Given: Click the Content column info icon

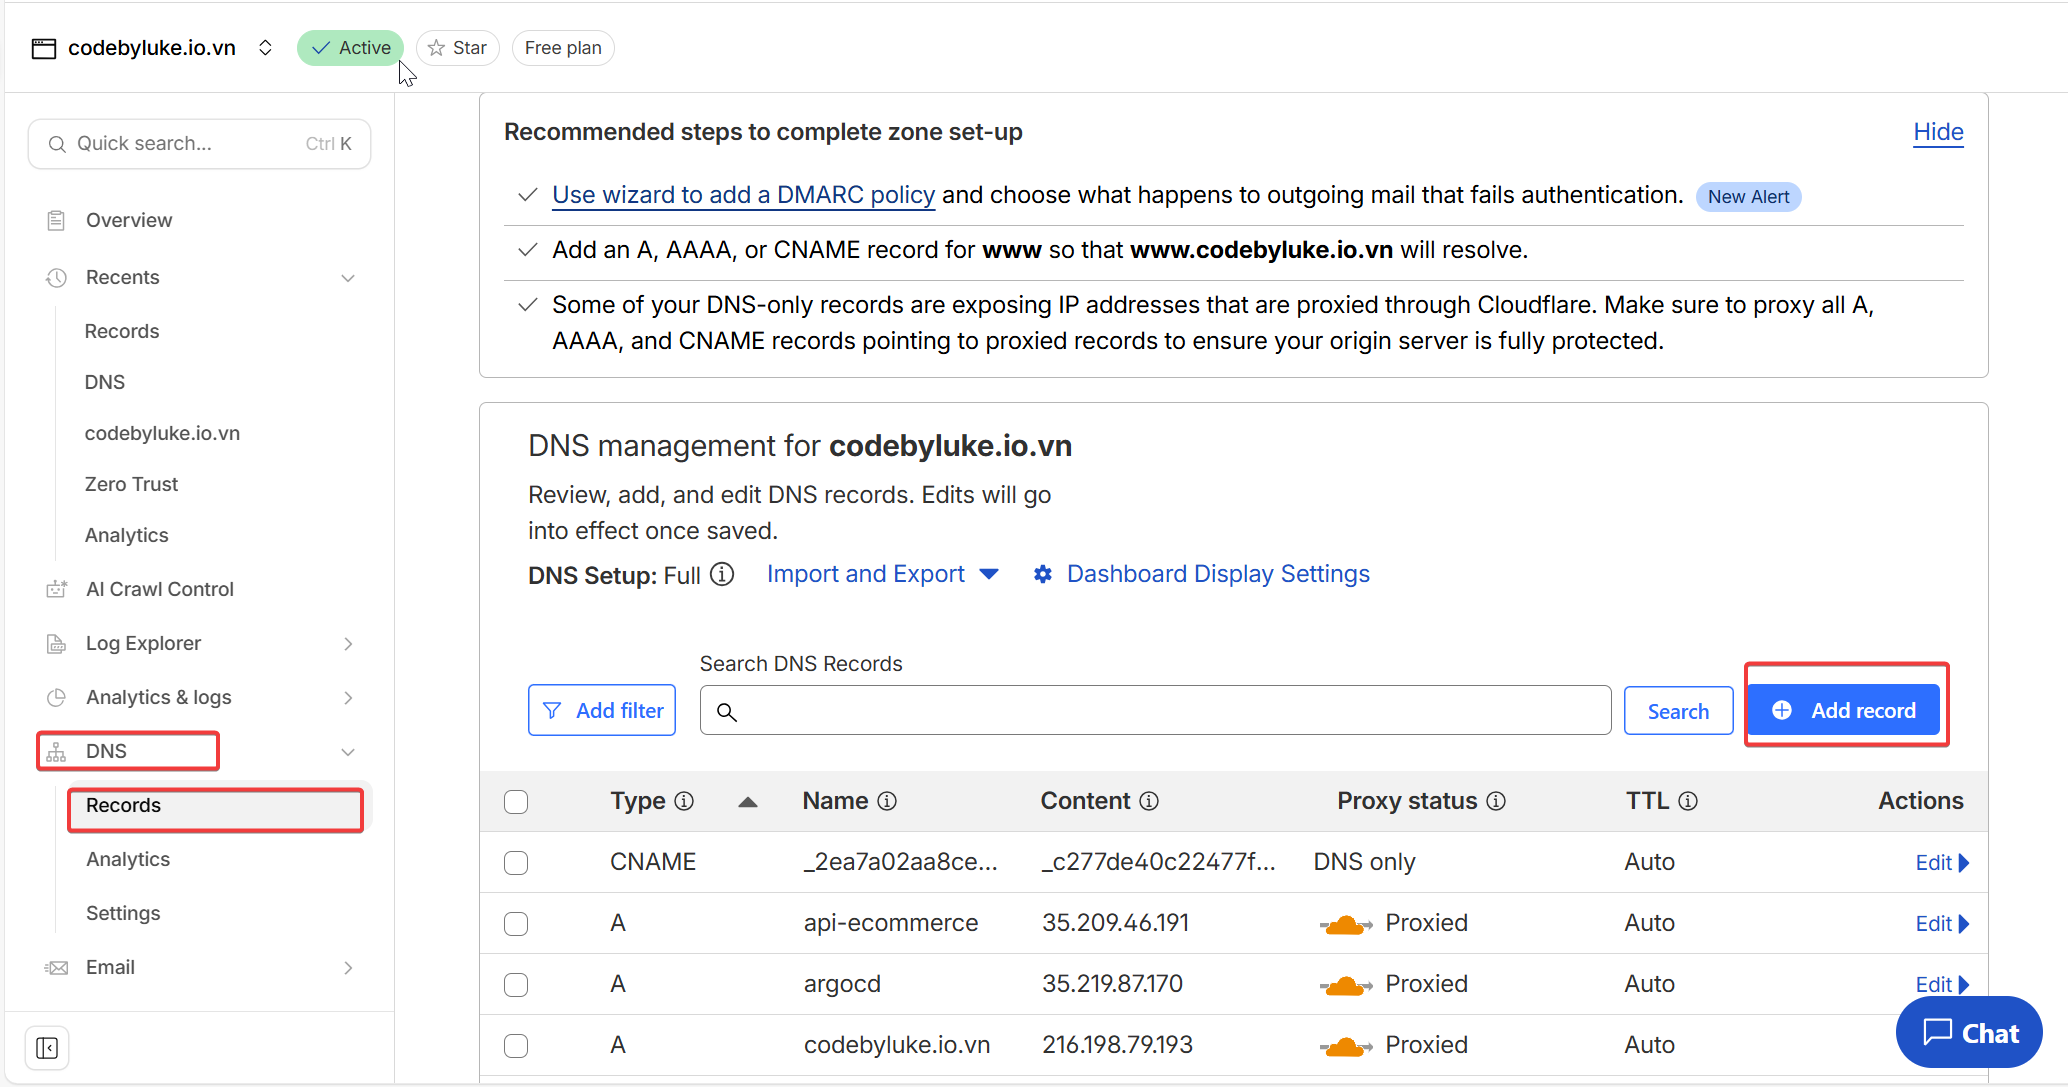Looking at the screenshot, I should coord(1149,801).
